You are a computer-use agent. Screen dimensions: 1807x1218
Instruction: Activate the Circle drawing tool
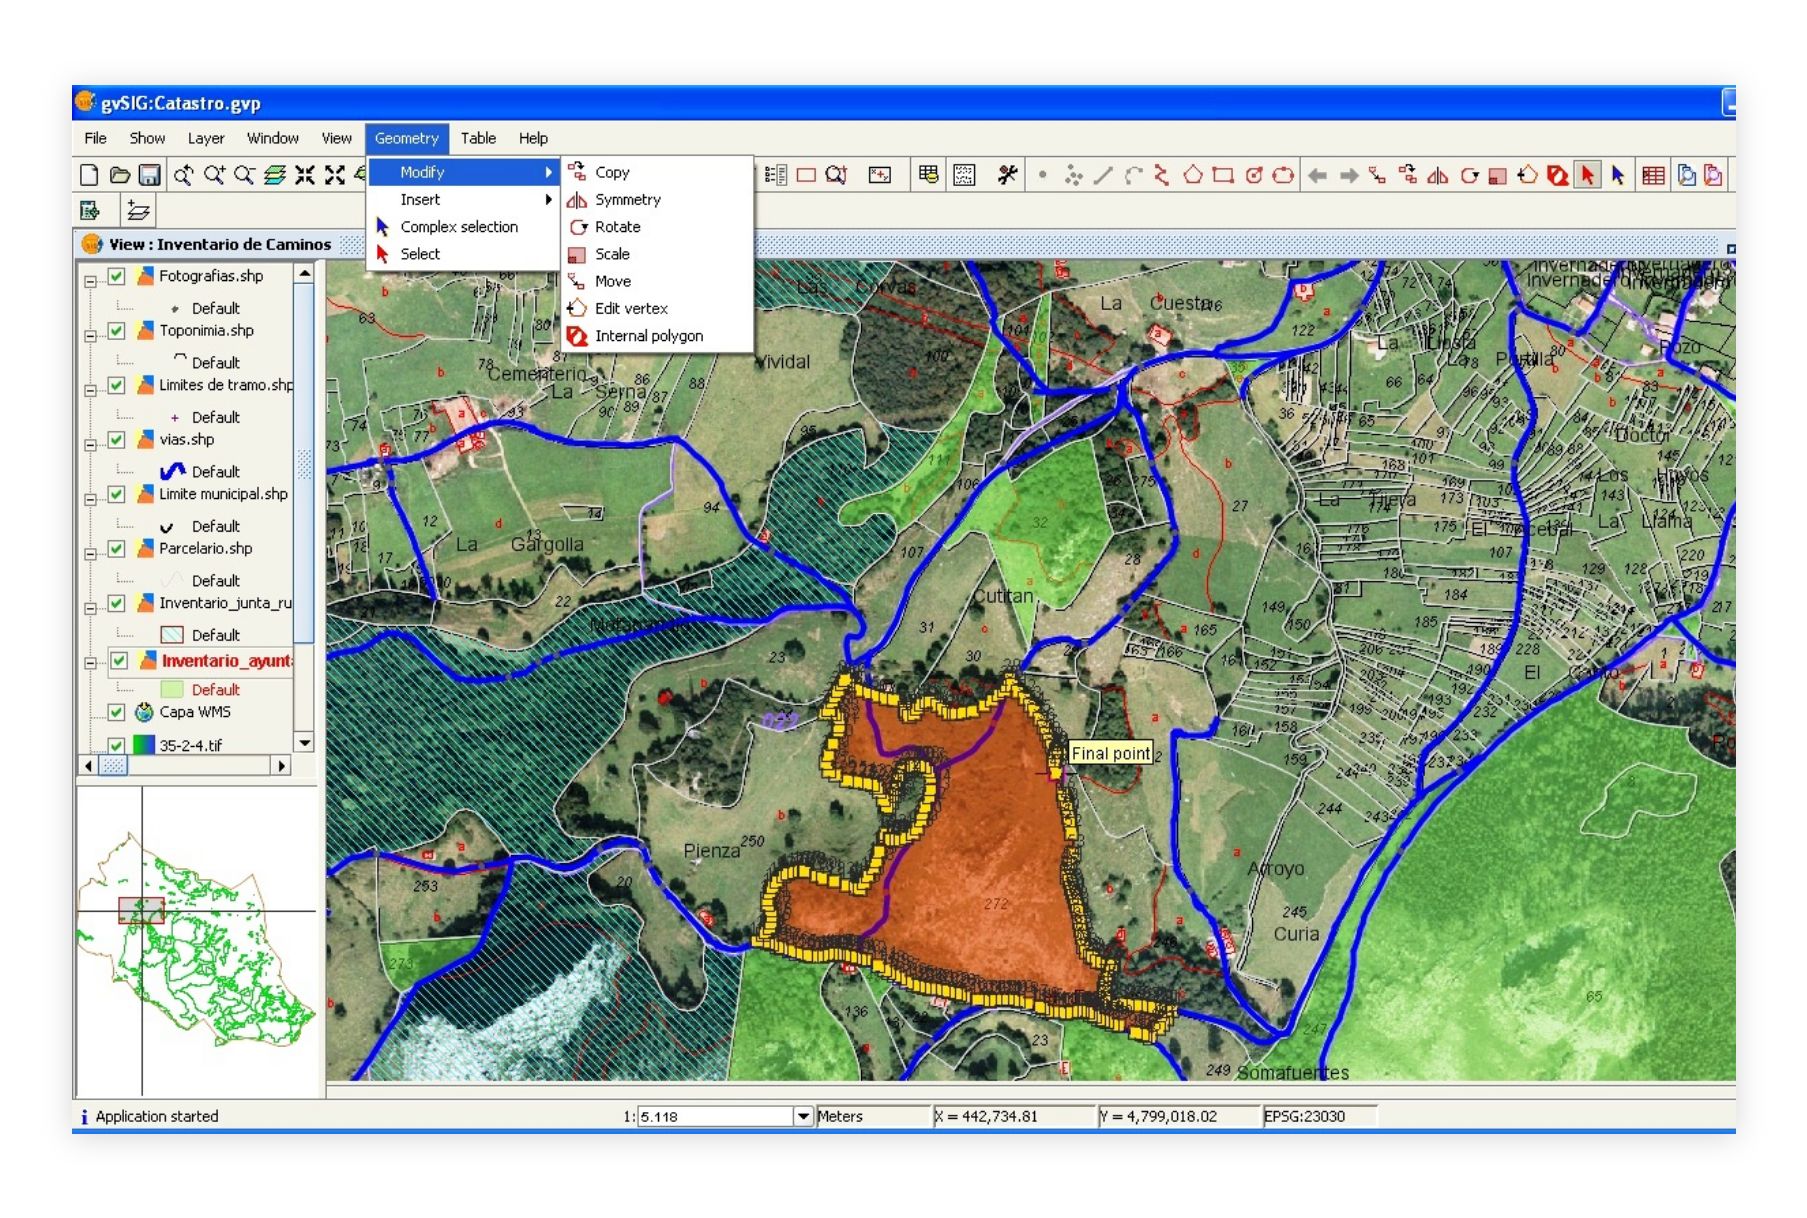click(1253, 175)
